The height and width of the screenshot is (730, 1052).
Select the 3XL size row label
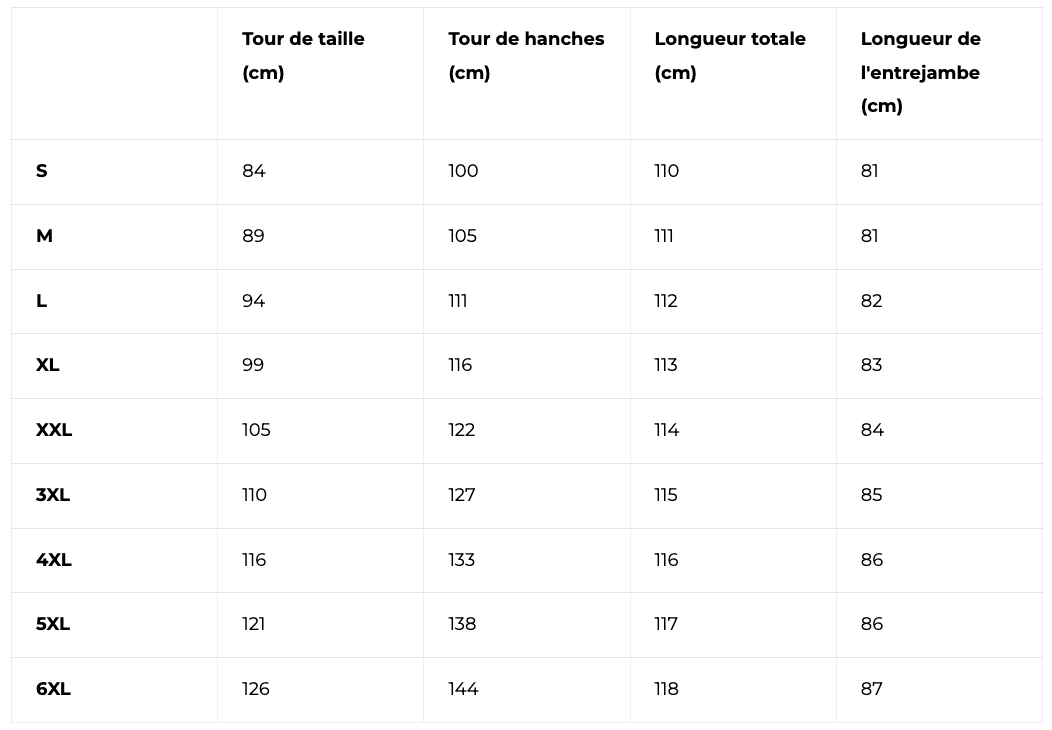53,495
